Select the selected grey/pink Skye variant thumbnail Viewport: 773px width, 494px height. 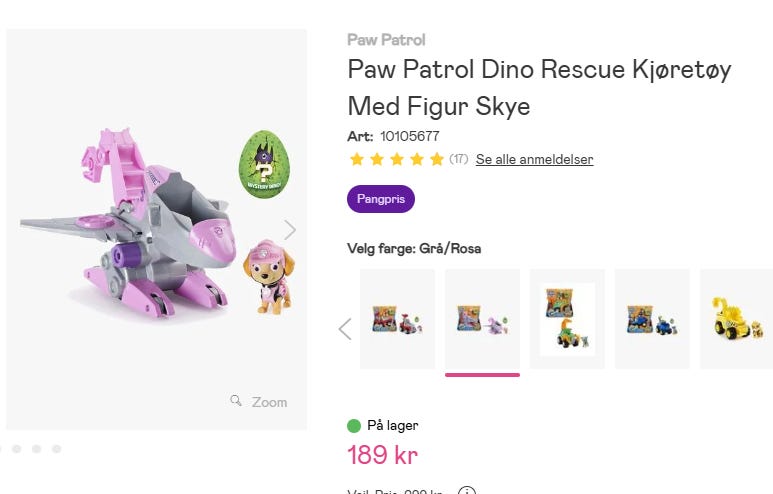(x=482, y=318)
